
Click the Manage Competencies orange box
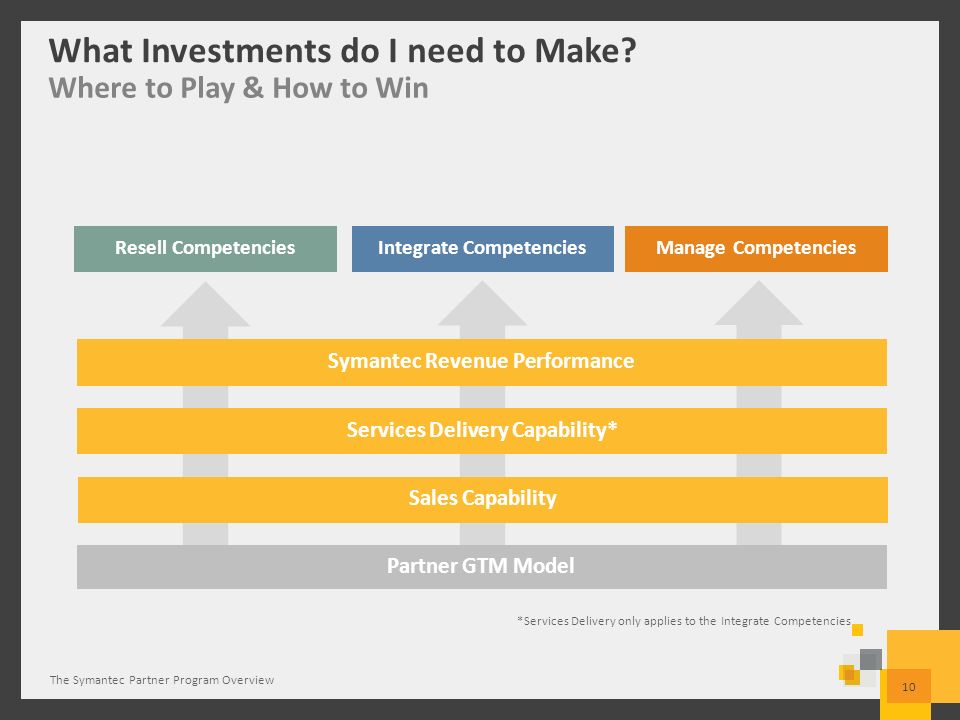click(756, 249)
